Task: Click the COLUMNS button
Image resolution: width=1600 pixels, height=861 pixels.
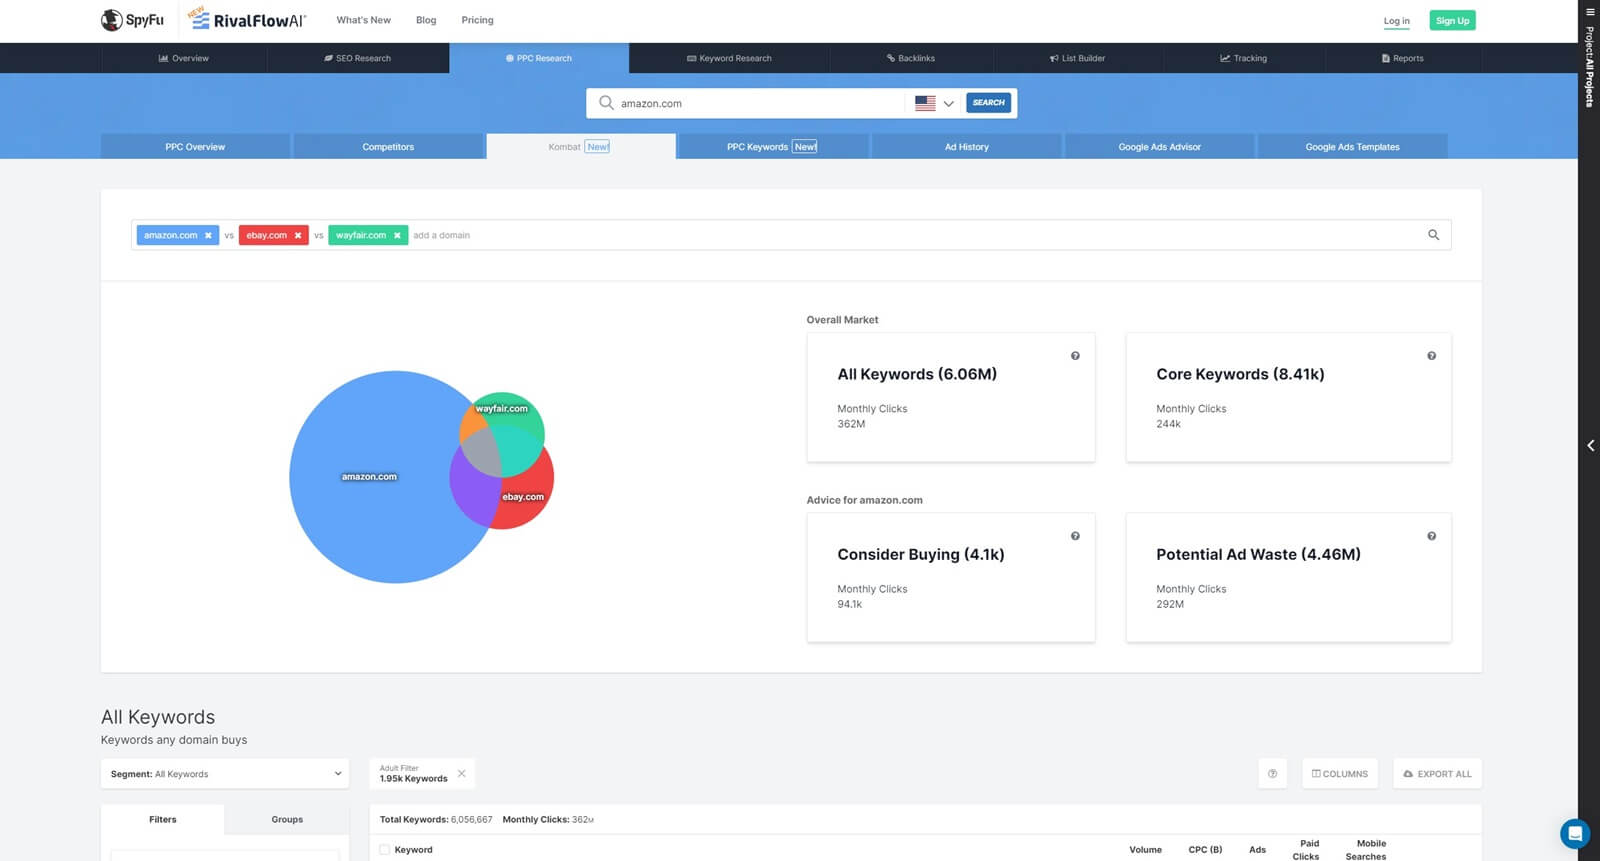Action: 1340,774
